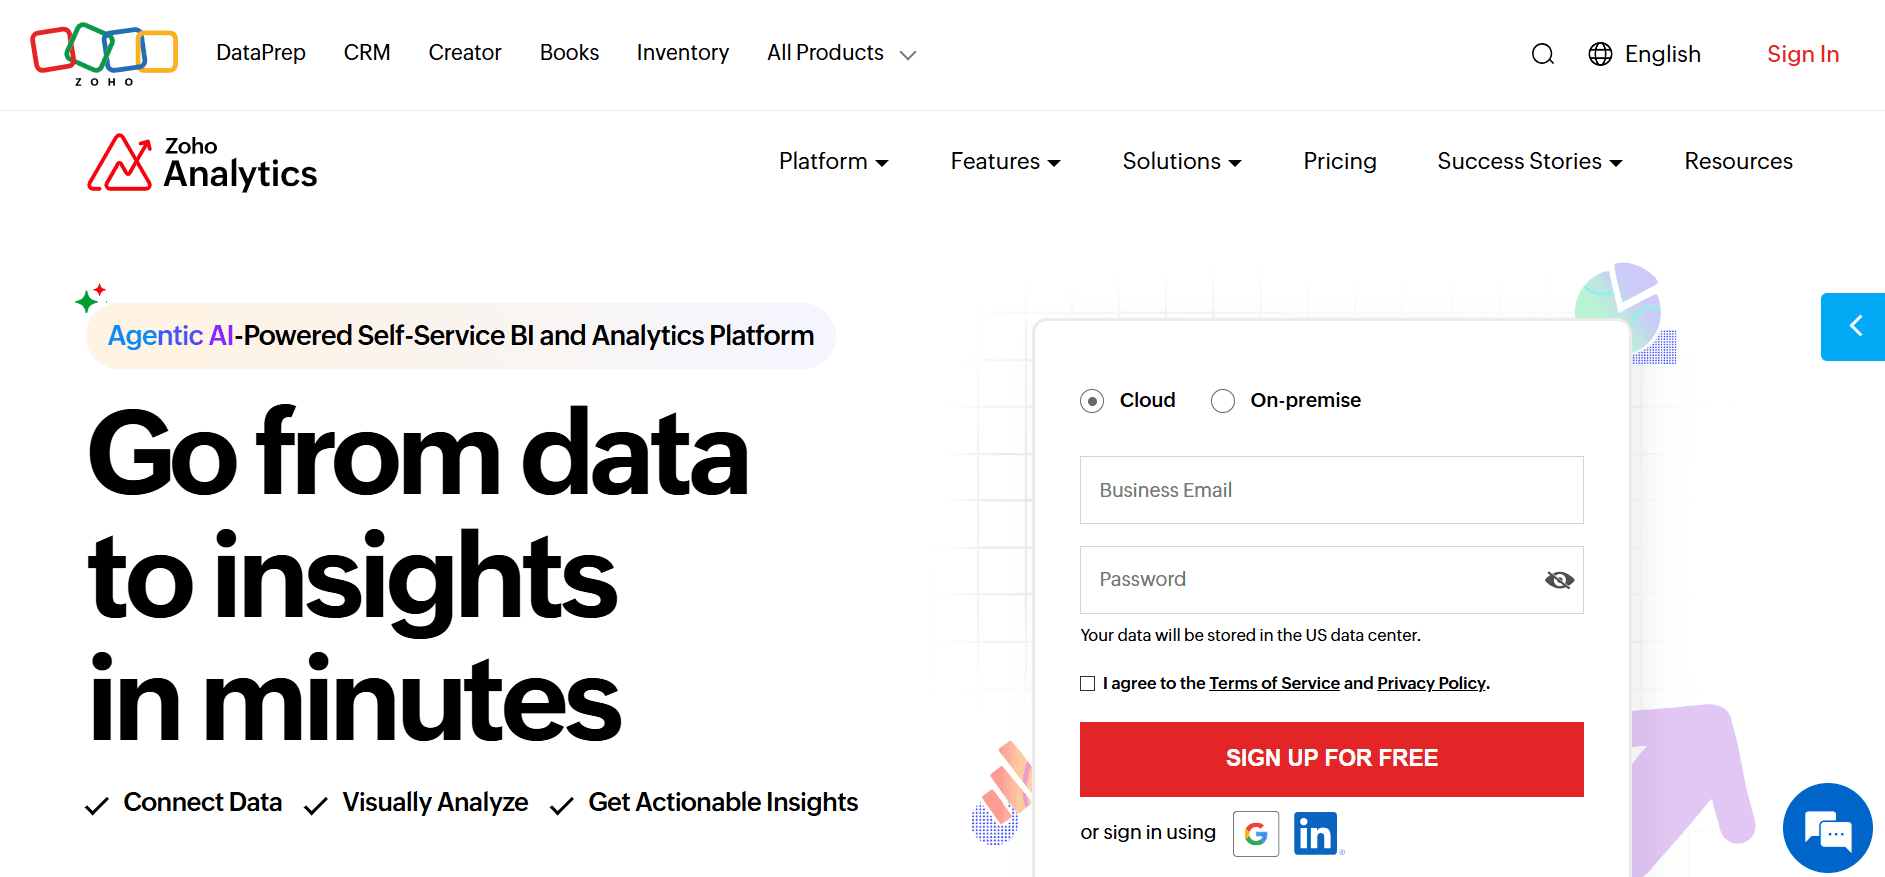Open the search magnifier icon

(1542, 54)
